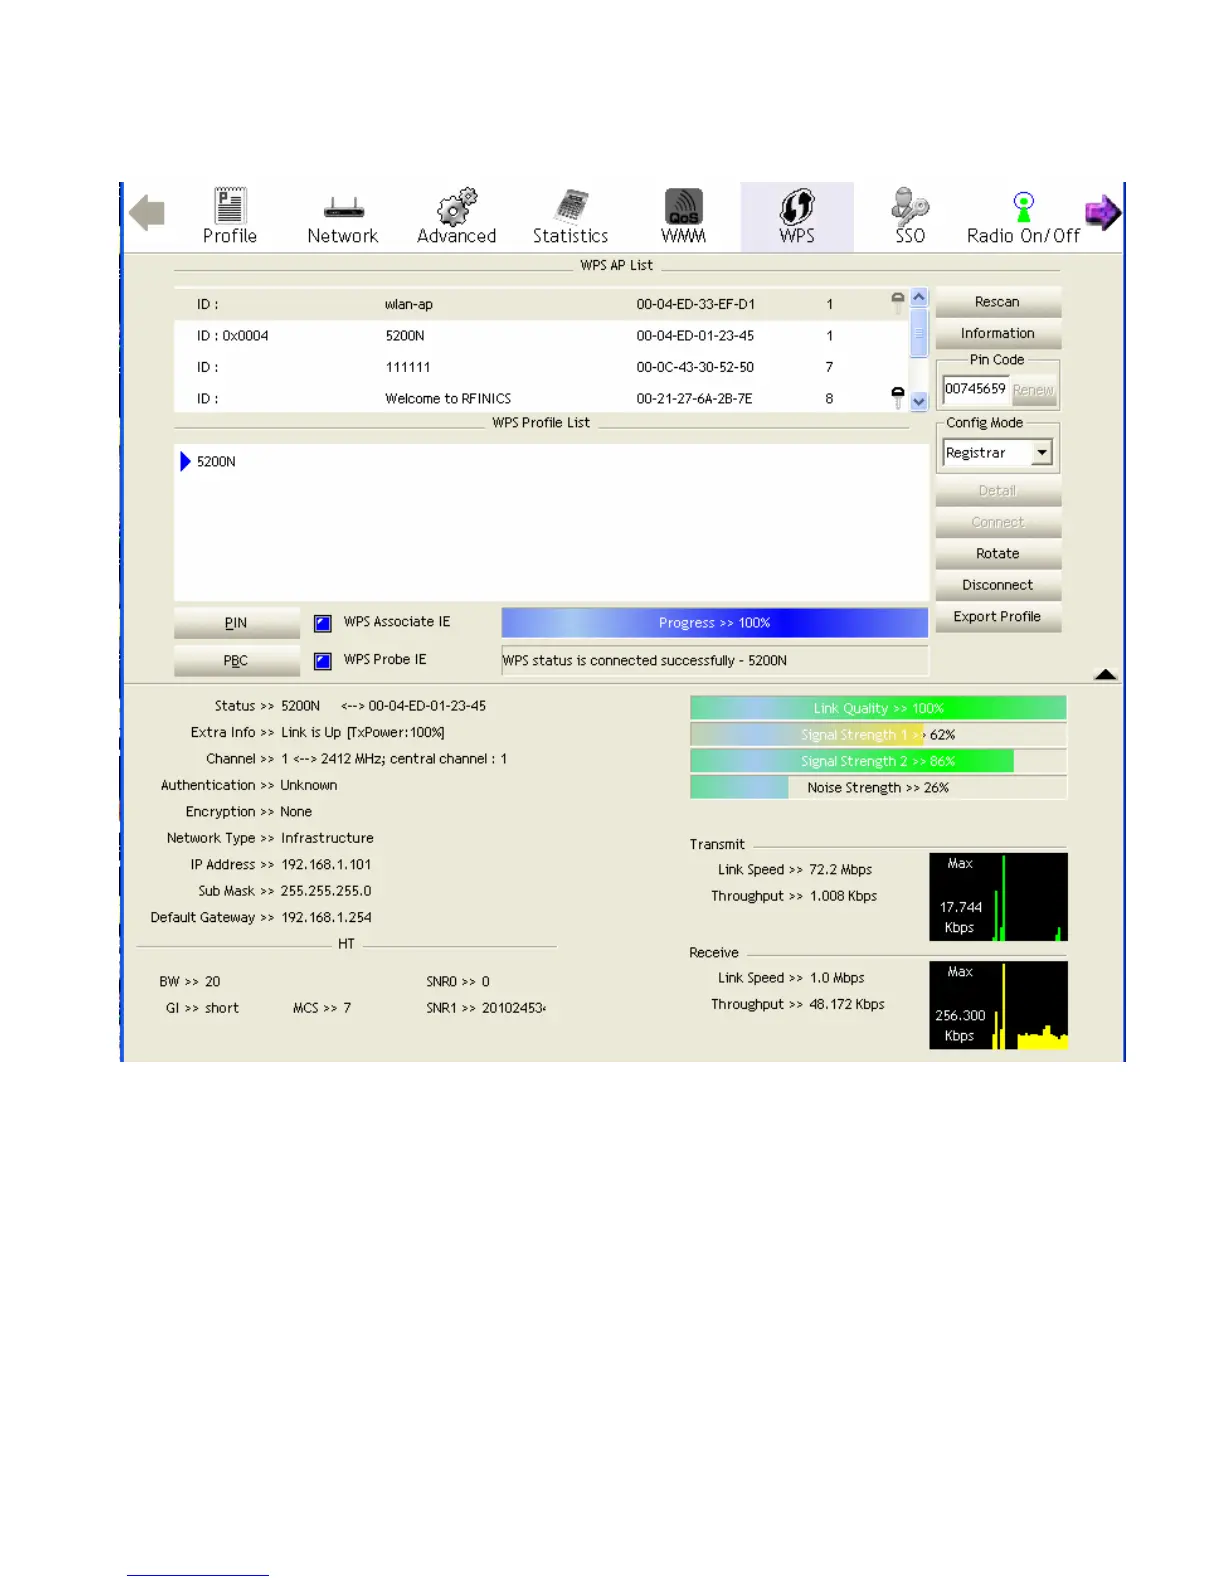Screen dimensions: 1224x1584
Task: Select the 5200N row in AP list
Action: point(540,336)
